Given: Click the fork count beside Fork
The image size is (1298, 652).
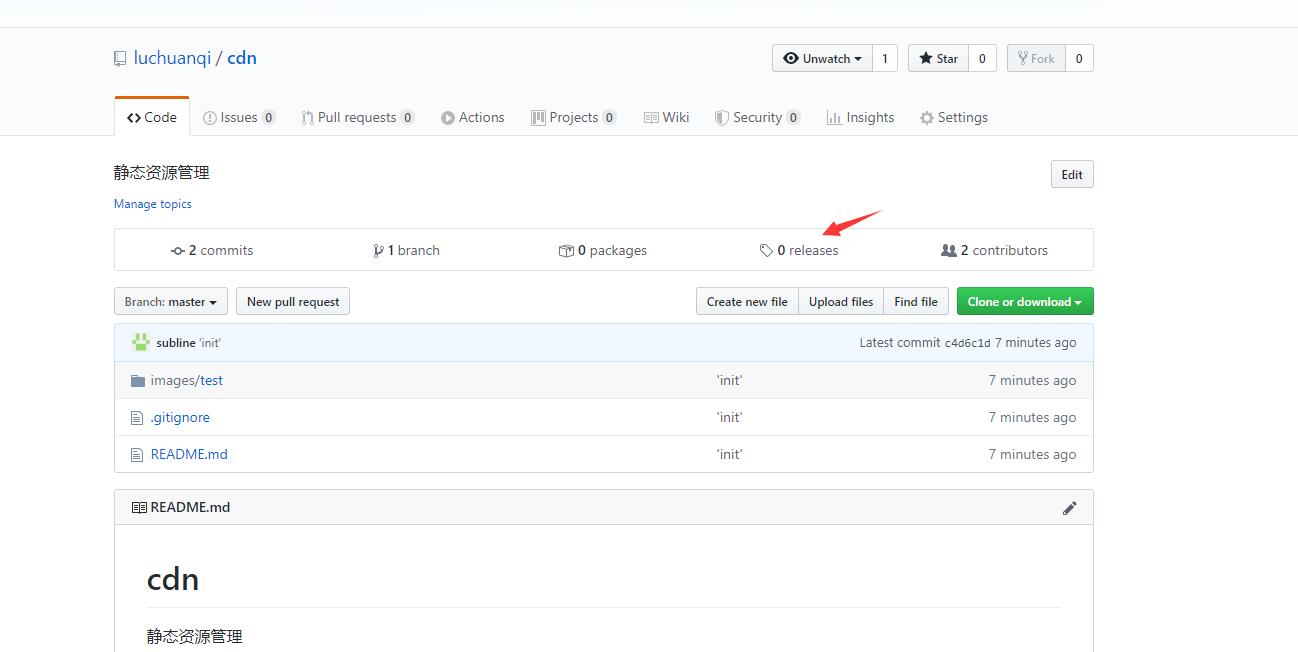Looking at the screenshot, I should click(1079, 58).
